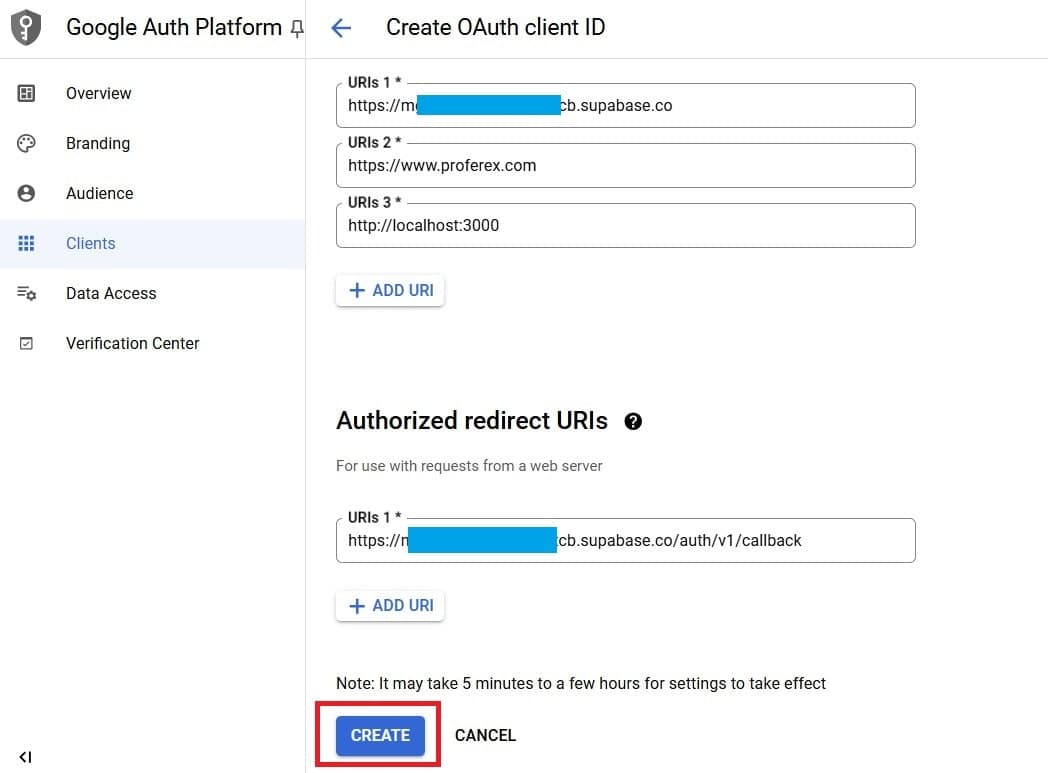1048x773 pixels.
Task: Click the URIs 2 field containing proferex.com
Action: [x=625, y=165]
